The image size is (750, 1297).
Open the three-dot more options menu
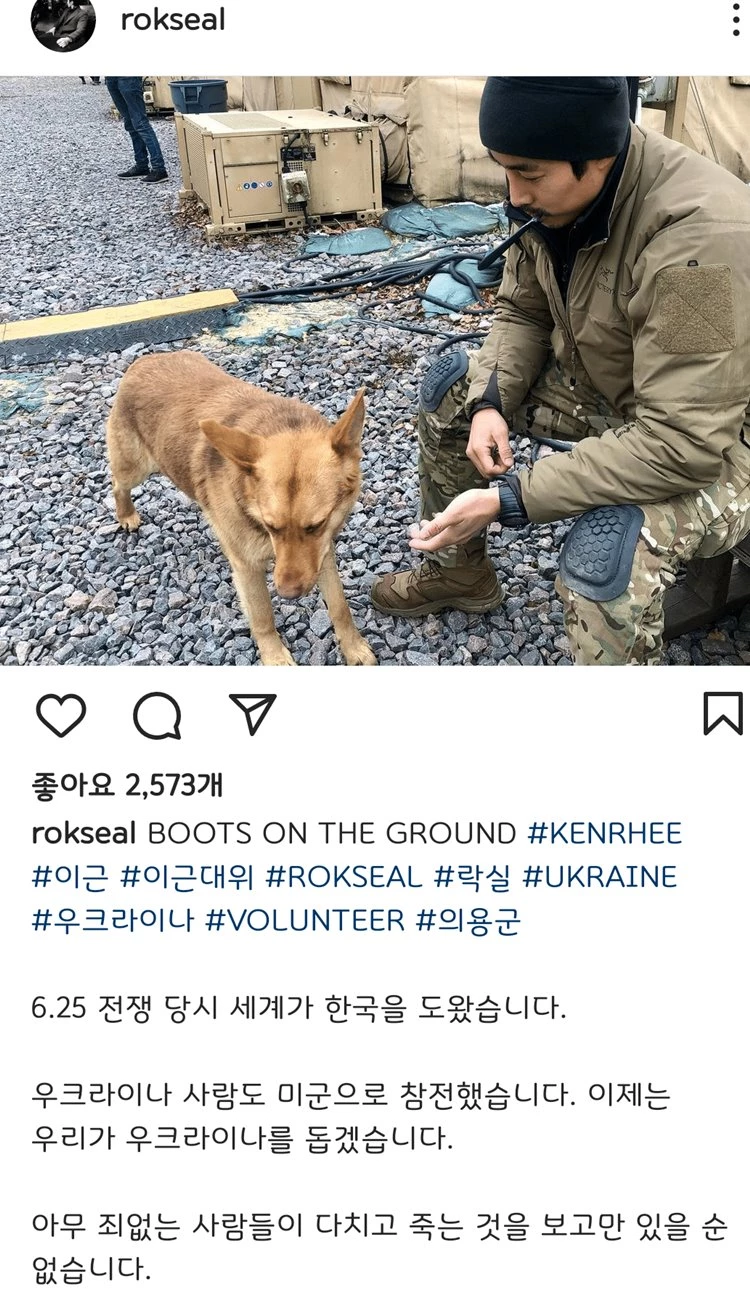pos(736,20)
